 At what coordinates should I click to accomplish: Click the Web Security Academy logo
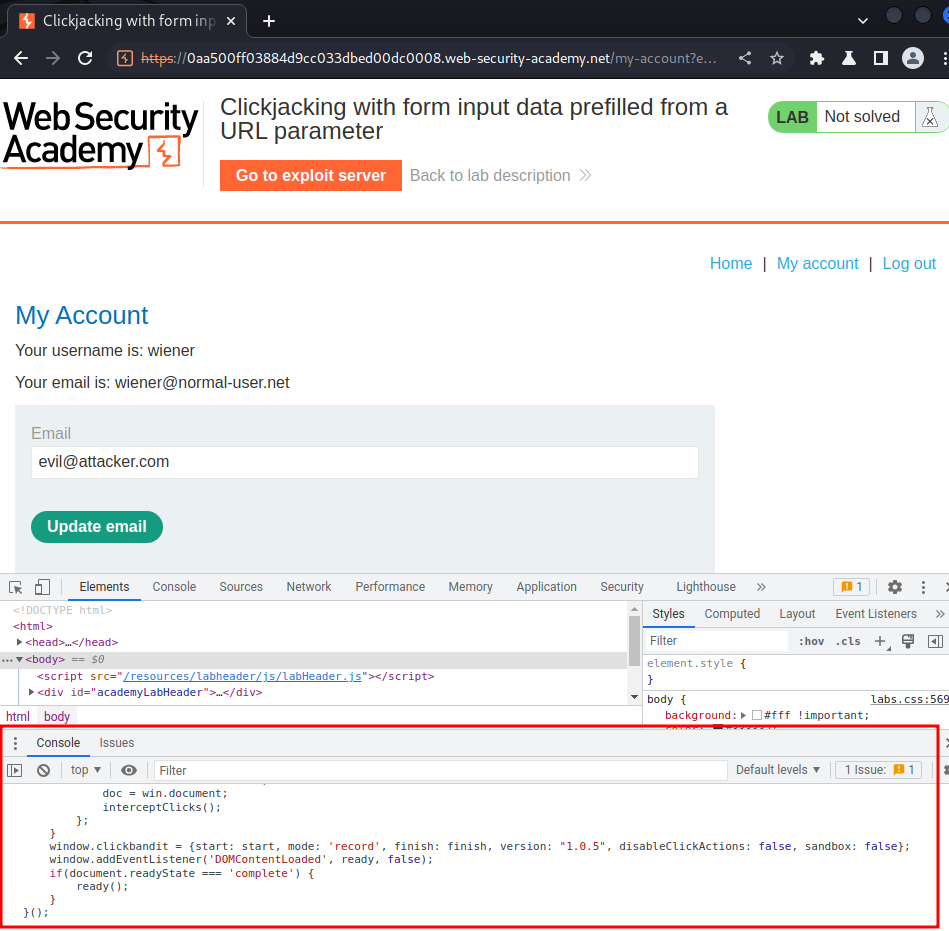point(100,134)
